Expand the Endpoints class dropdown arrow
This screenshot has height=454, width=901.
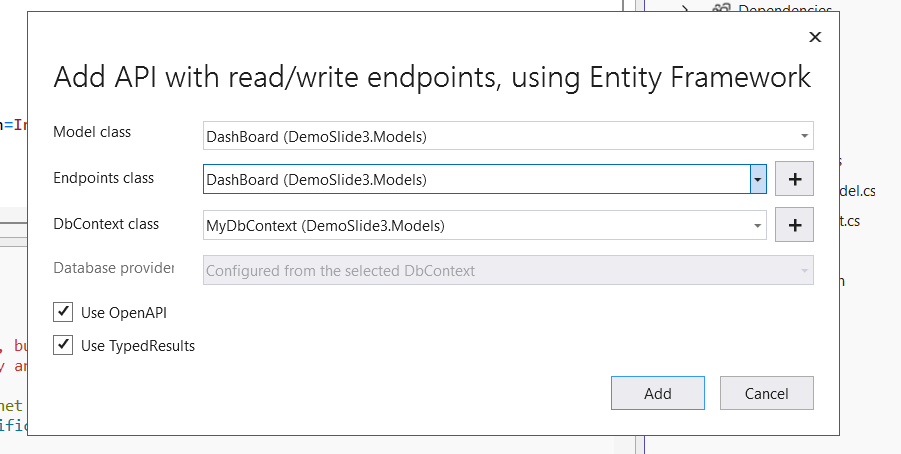pyautogui.click(x=758, y=180)
